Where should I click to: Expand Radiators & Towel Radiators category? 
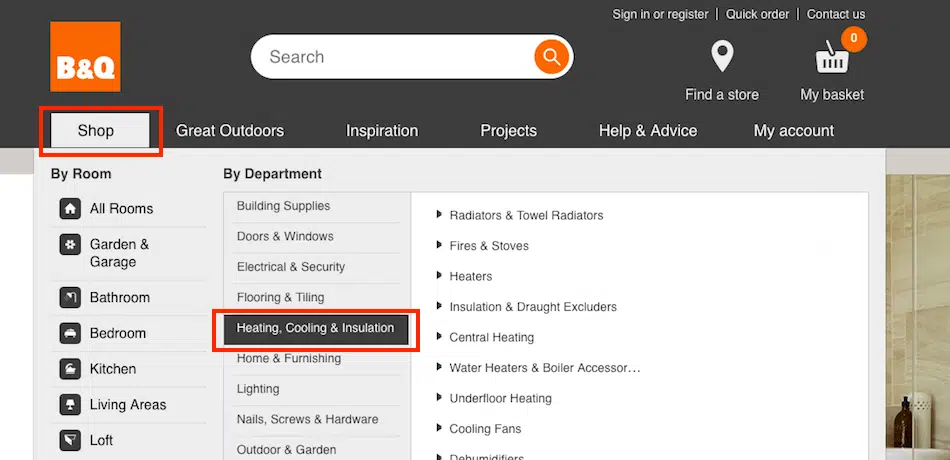point(439,215)
